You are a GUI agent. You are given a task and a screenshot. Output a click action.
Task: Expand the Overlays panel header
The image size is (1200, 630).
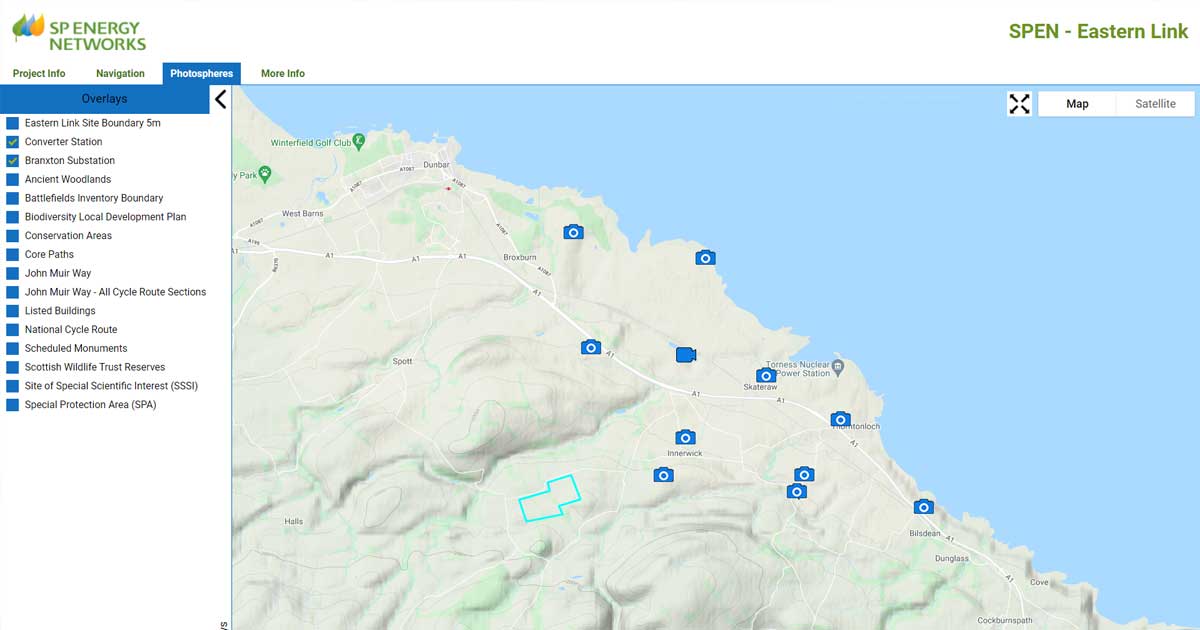coord(104,99)
